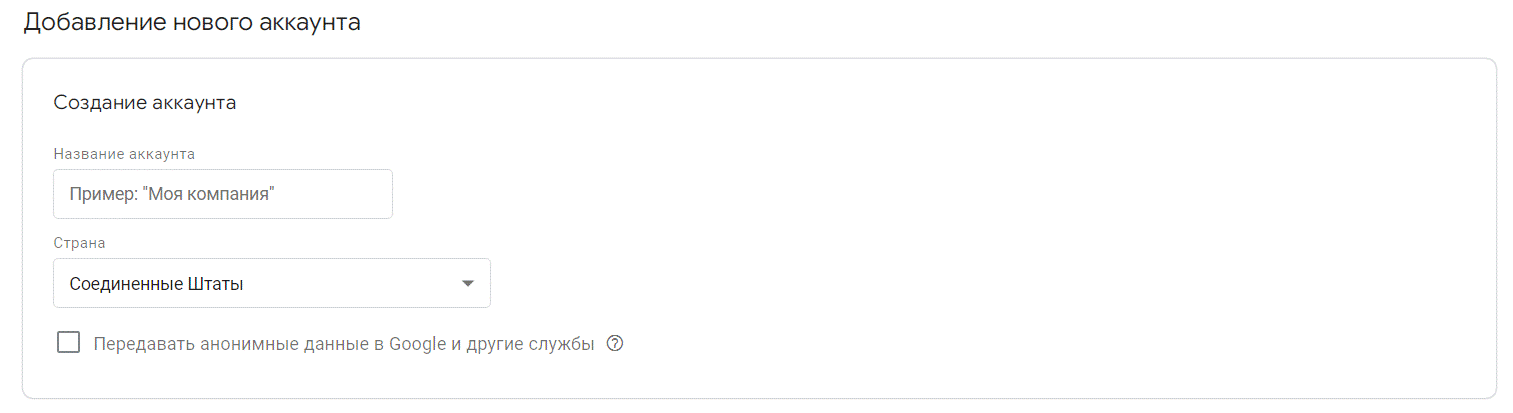
Task: Click the 'Добавление нового аккаунта' page title
Action: click(x=192, y=22)
